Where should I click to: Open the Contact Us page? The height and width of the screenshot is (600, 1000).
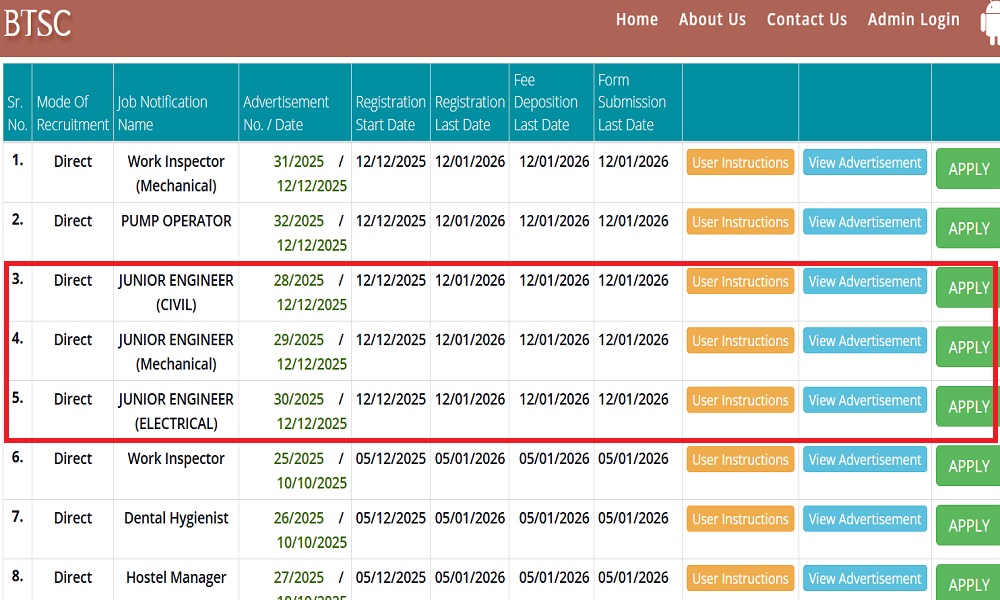(806, 20)
